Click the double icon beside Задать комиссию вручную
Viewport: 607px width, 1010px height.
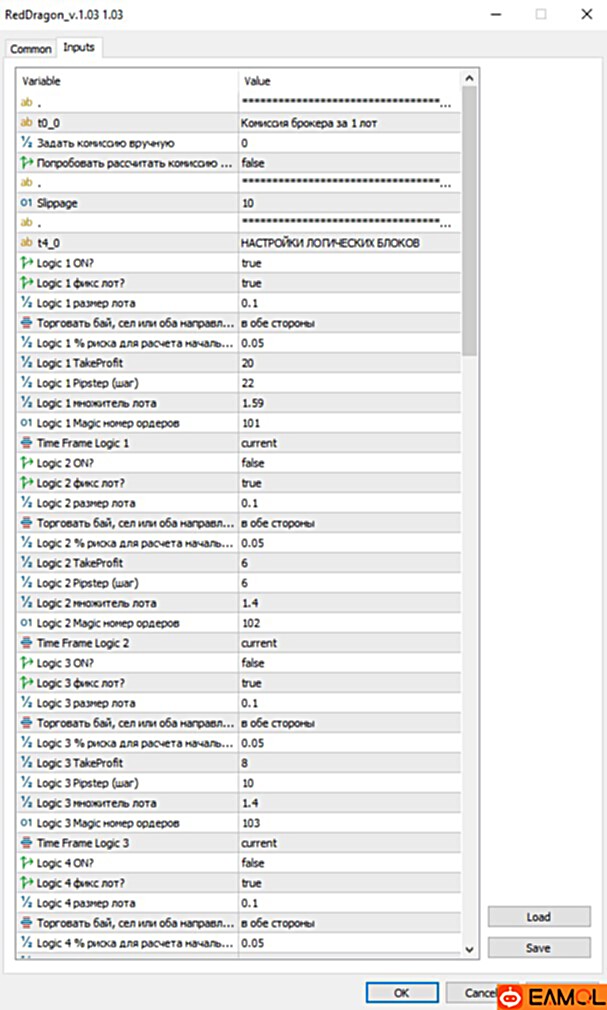tap(26, 142)
